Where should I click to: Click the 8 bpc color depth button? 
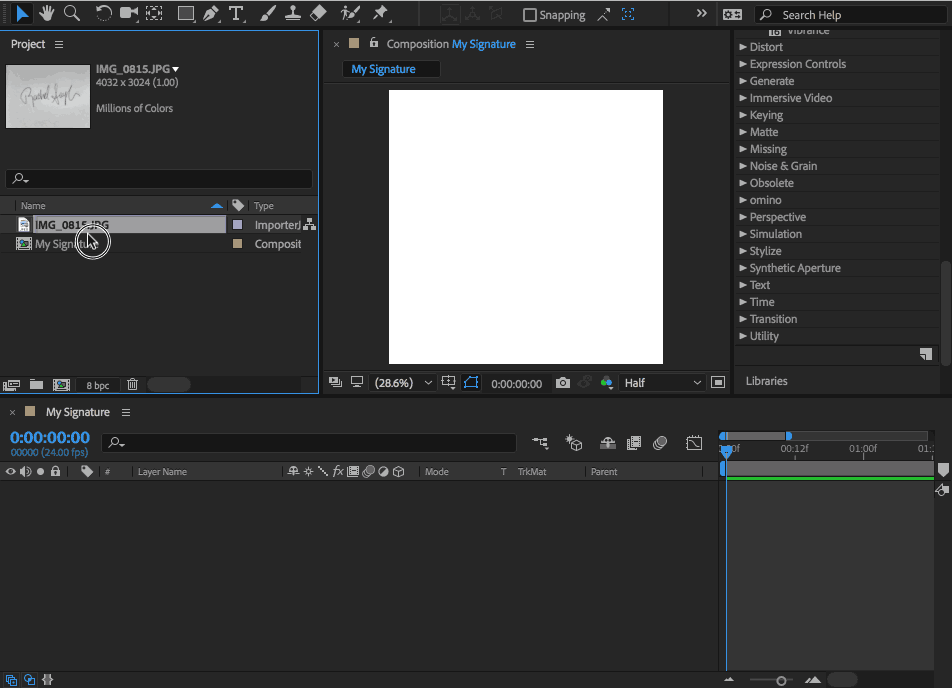point(98,385)
